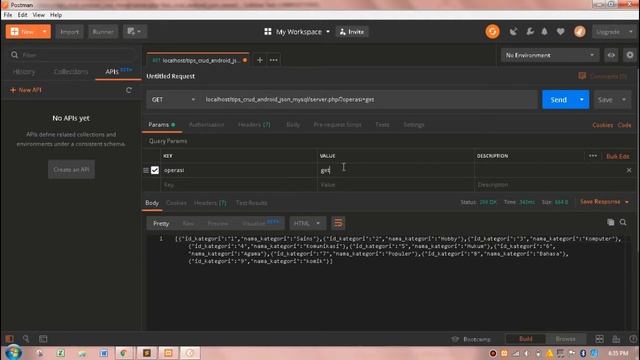Open the File menu
Image resolution: width=640 pixels, height=360 pixels.
coord(8,15)
